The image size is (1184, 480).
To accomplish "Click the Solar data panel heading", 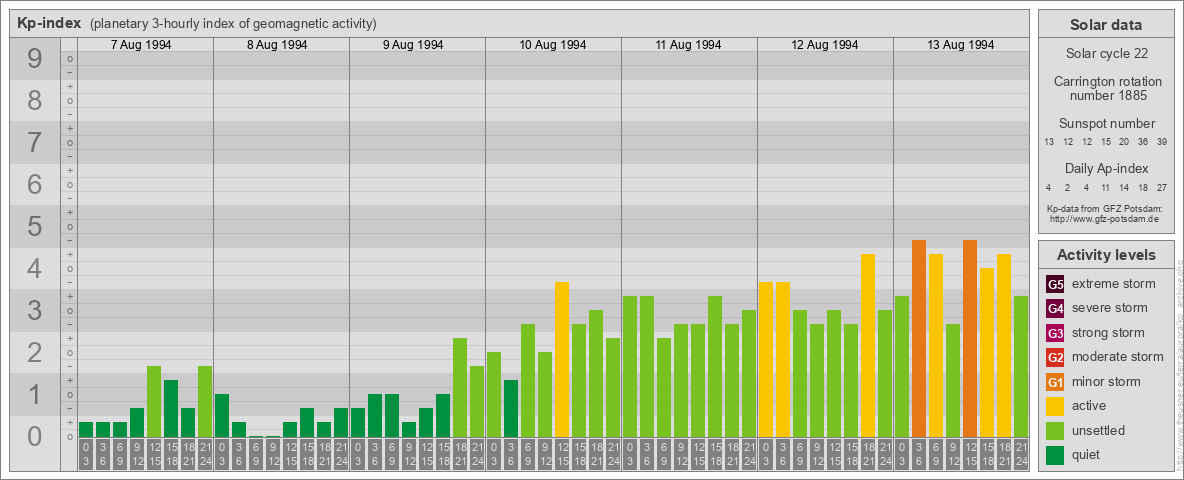I will tap(1106, 25).
